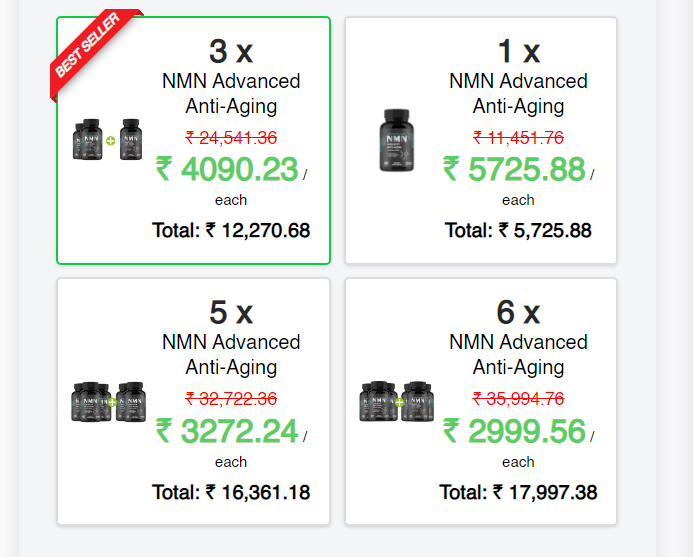Click the struck-through ₹ 24,541.36 price

231,137
